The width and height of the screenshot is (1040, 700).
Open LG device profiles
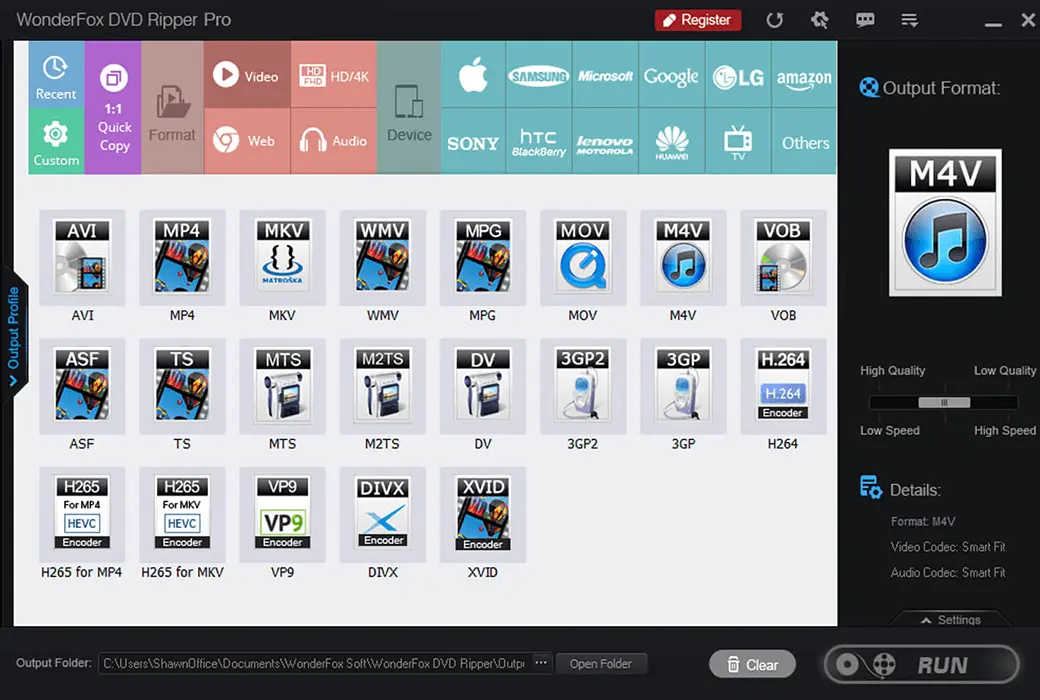[738, 74]
